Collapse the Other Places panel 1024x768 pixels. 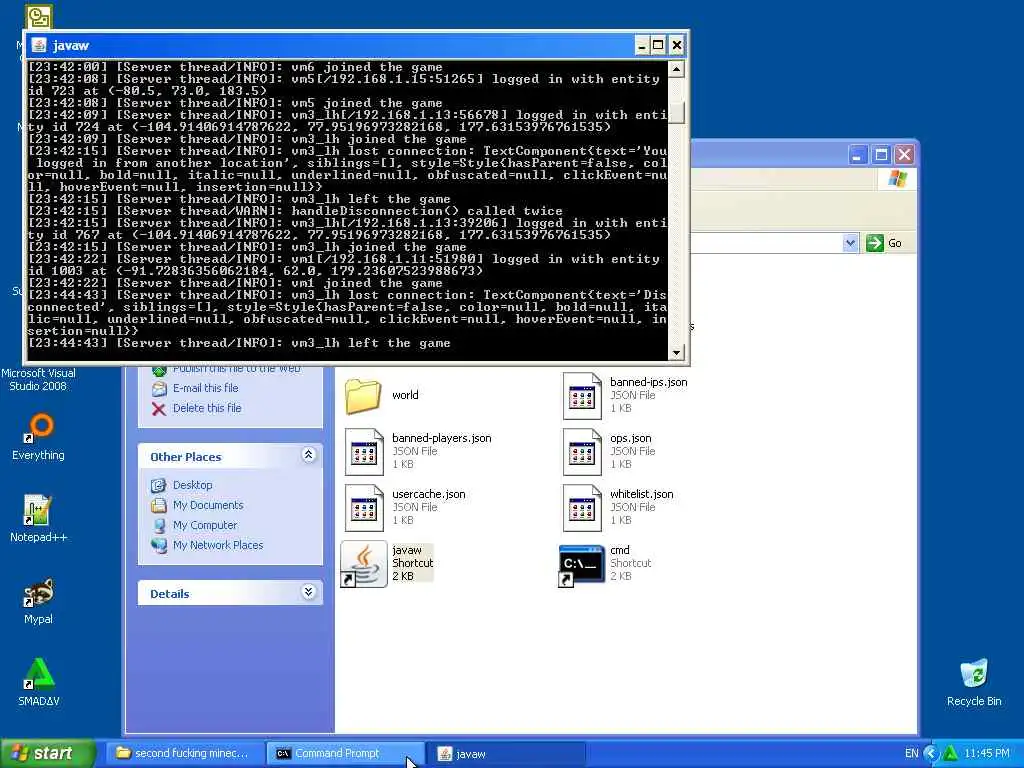click(x=308, y=455)
